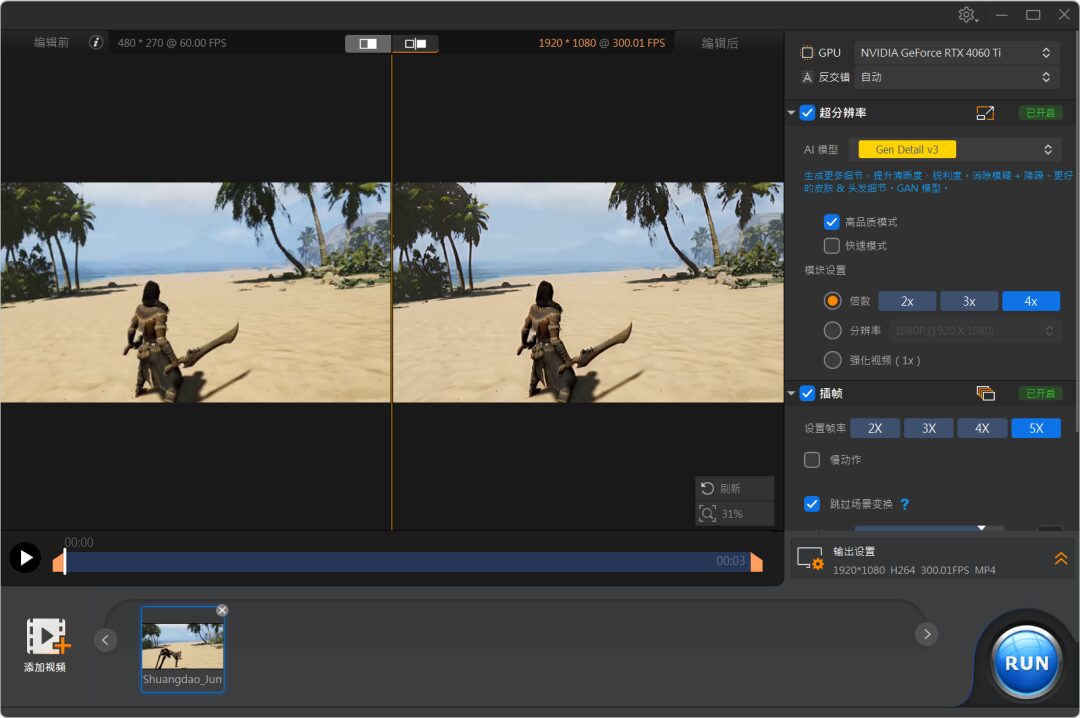This screenshot has width=1080, height=718.
Task: Click the GPU chip icon
Action: tap(807, 53)
